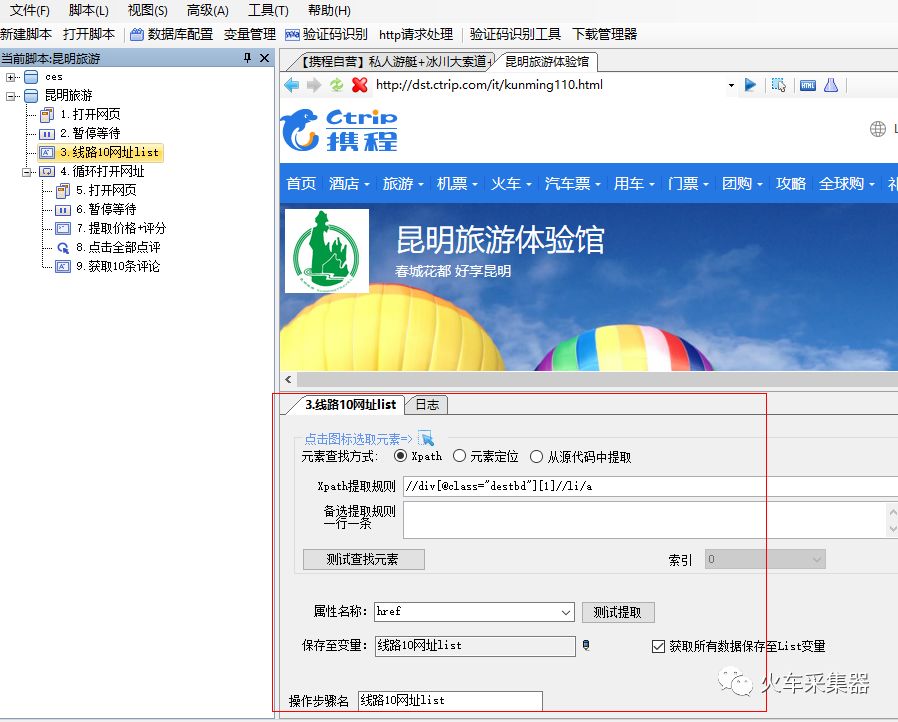
Task: Switch to the 昆明旅游体验馆 browser tab
Action: click(547, 62)
